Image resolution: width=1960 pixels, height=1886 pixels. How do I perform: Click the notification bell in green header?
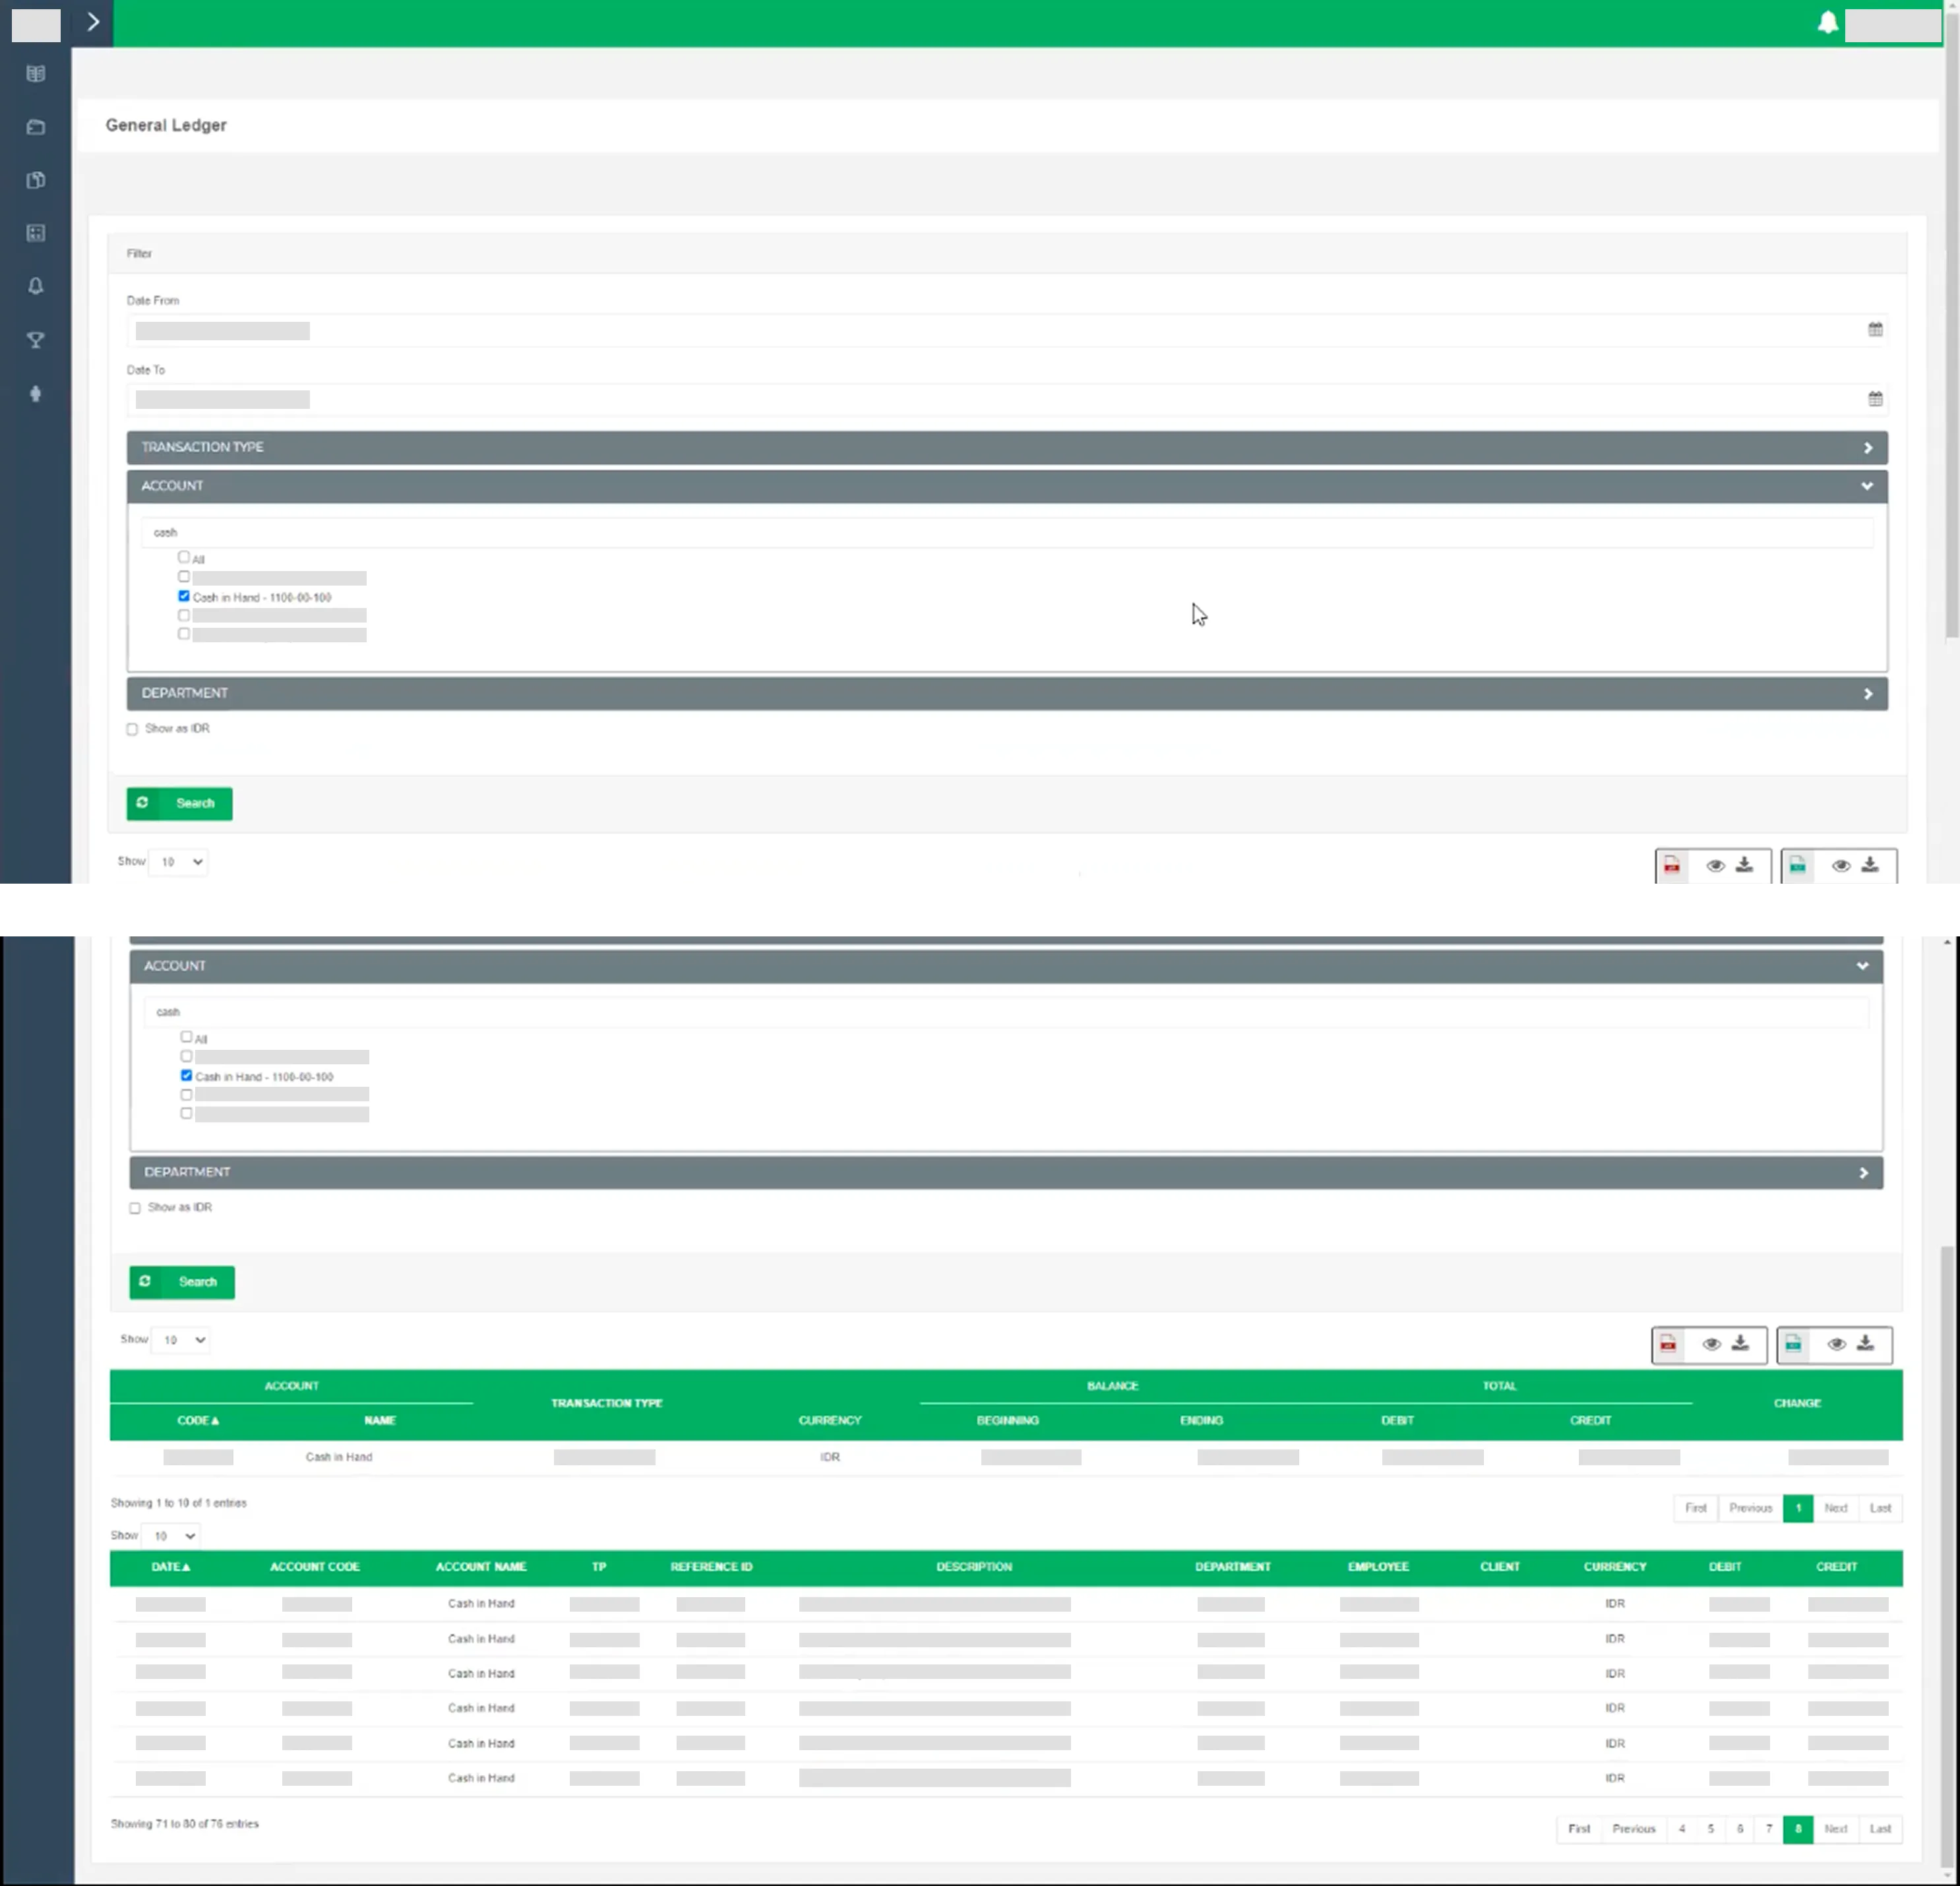pyautogui.click(x=1827, y=23)
